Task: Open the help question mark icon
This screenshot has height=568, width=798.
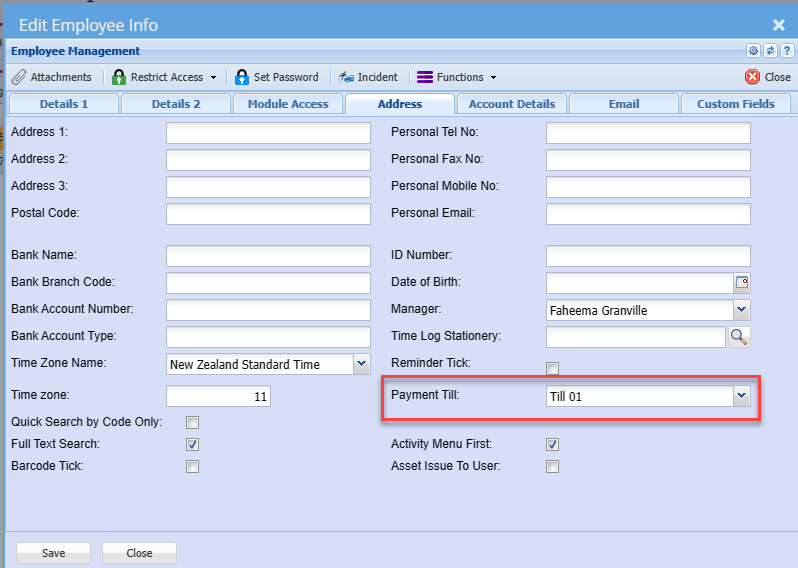Action: coord(787,50)
